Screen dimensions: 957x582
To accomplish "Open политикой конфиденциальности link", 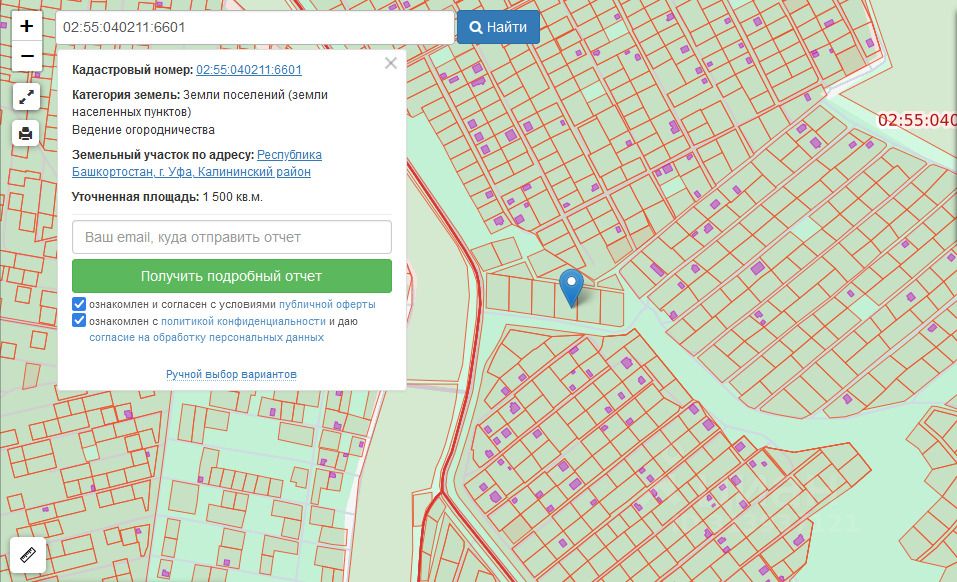I will (244, 321).
